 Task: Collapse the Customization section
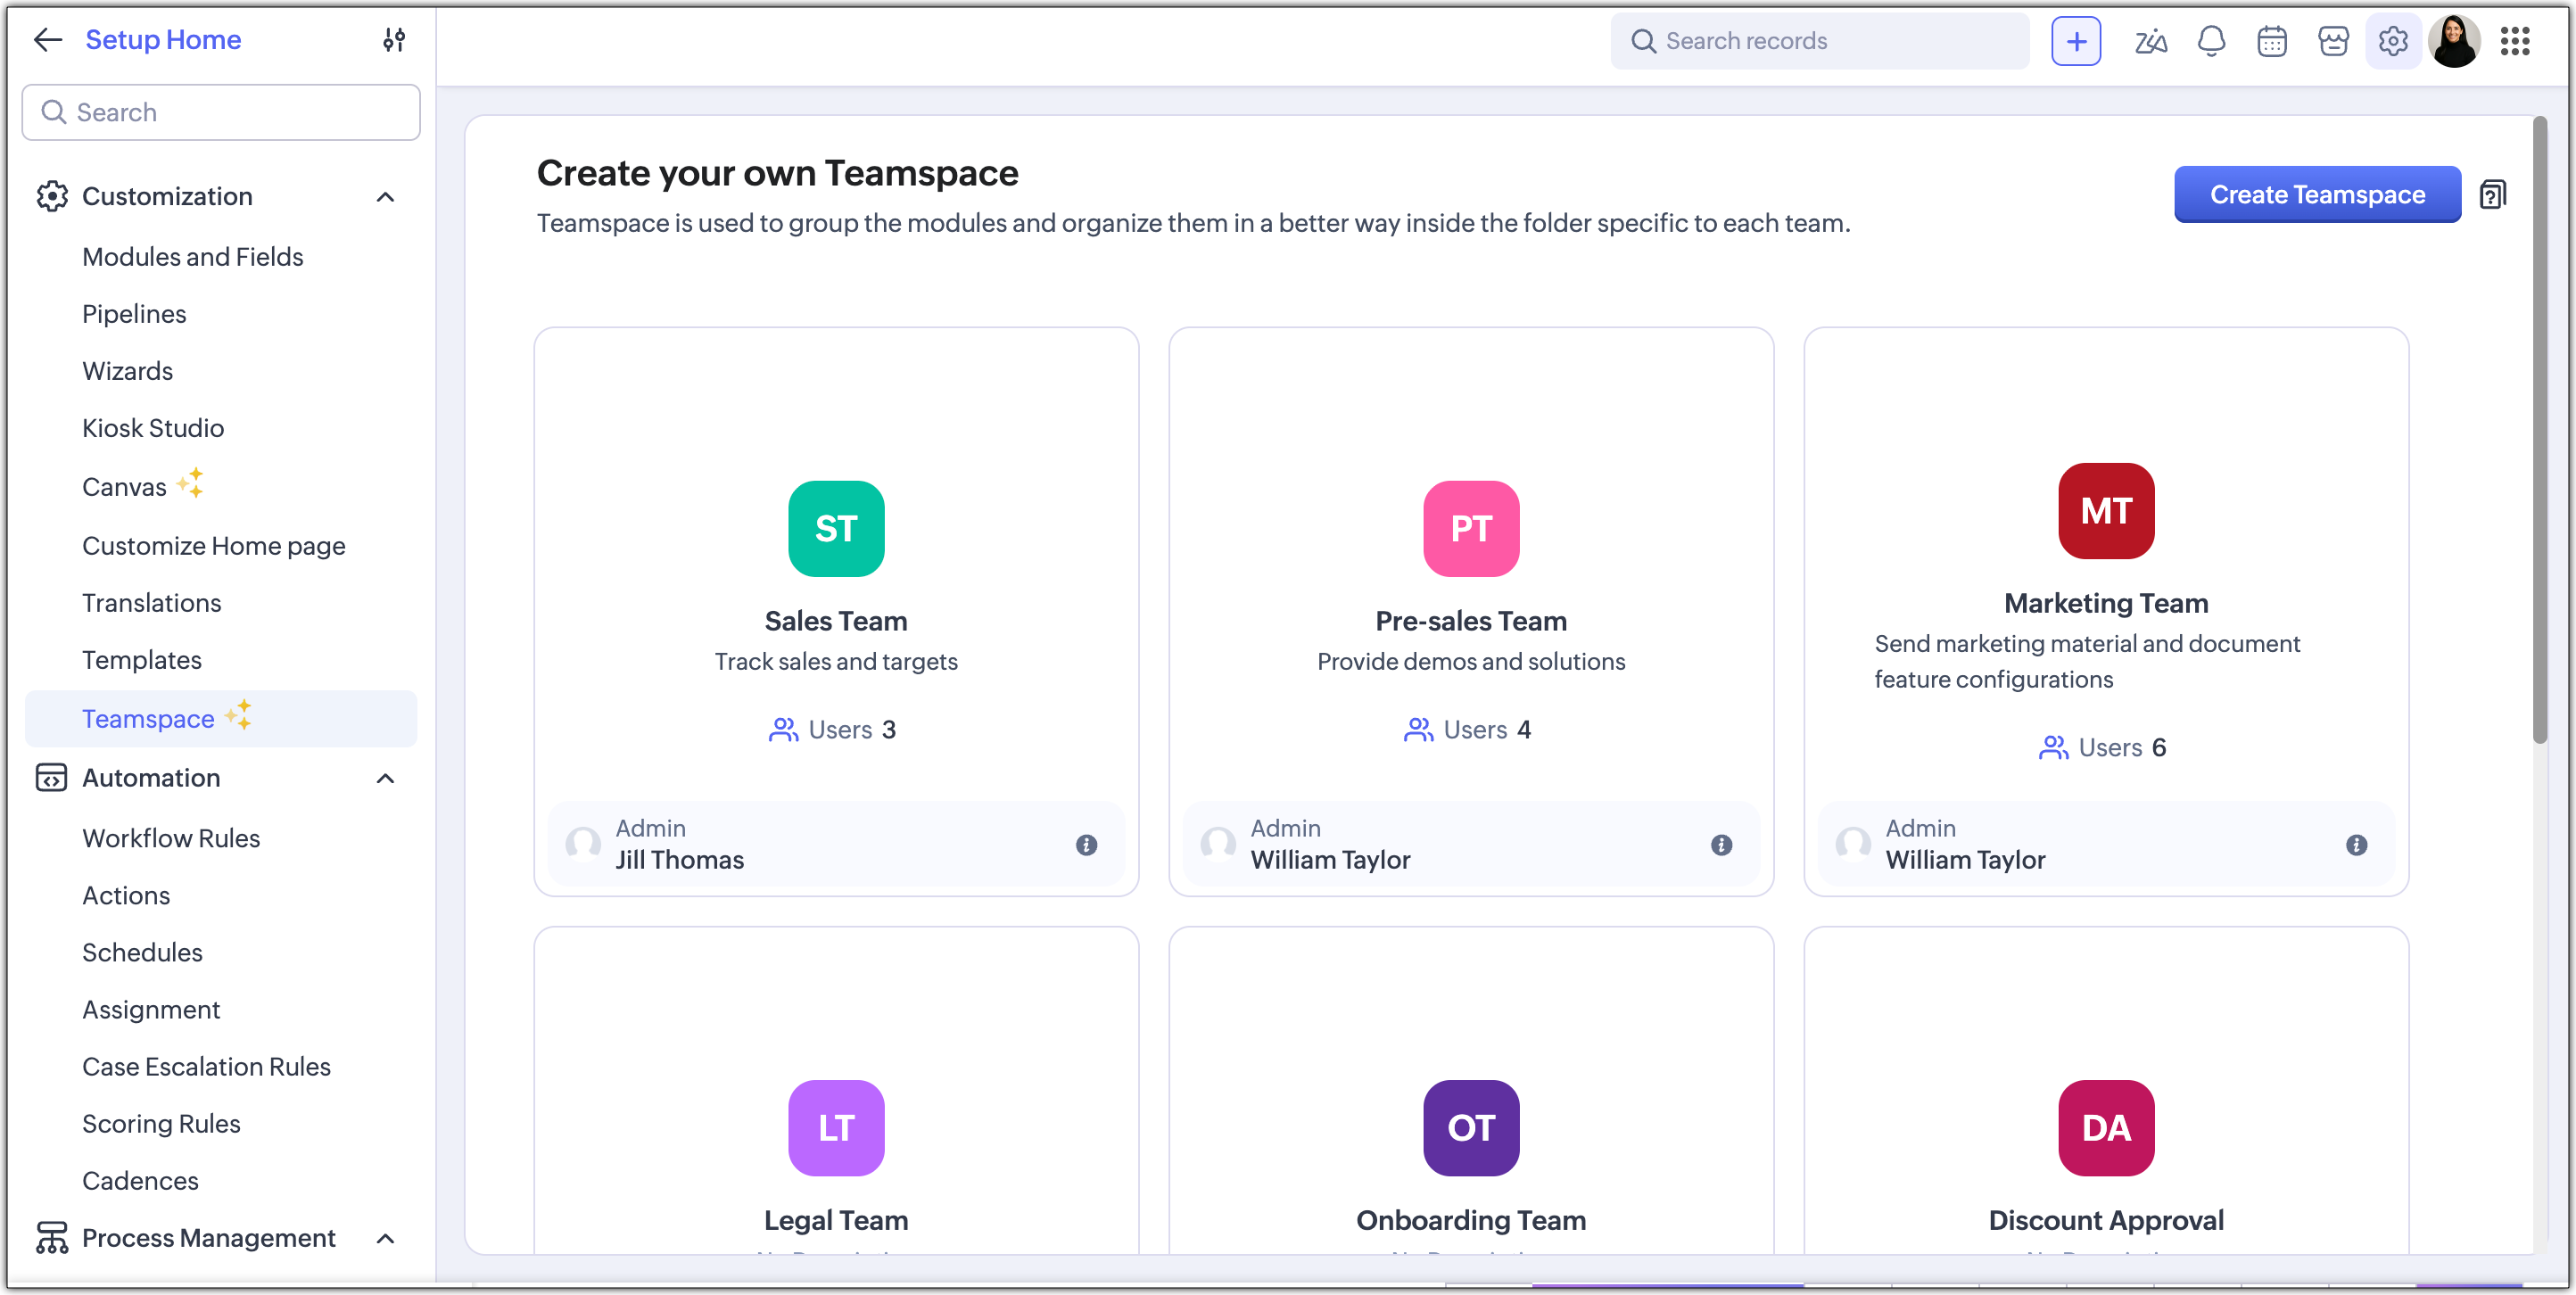385,197
